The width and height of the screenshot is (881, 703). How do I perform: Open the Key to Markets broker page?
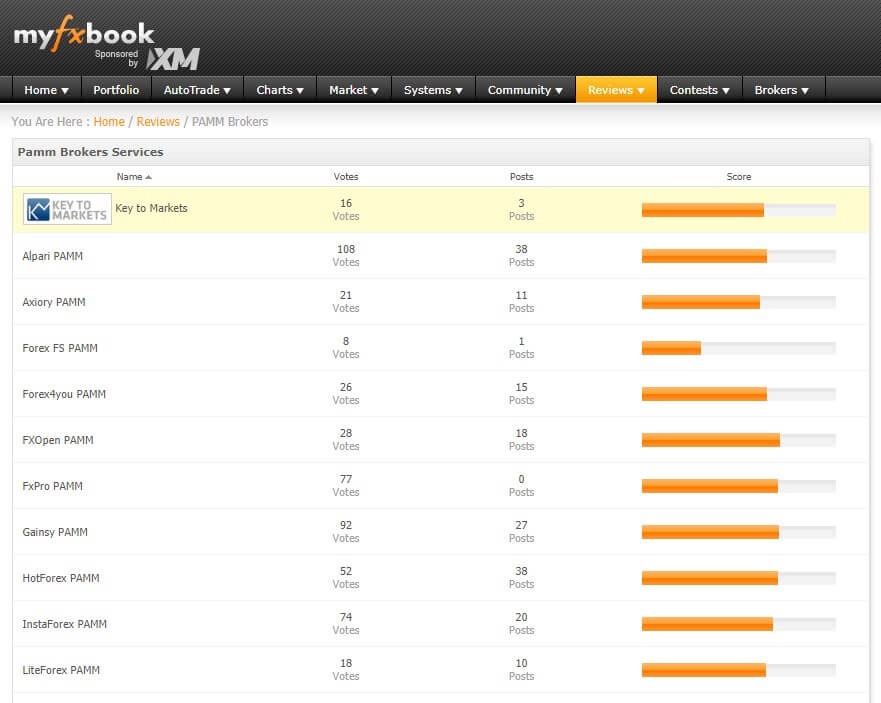coord(151,208)
